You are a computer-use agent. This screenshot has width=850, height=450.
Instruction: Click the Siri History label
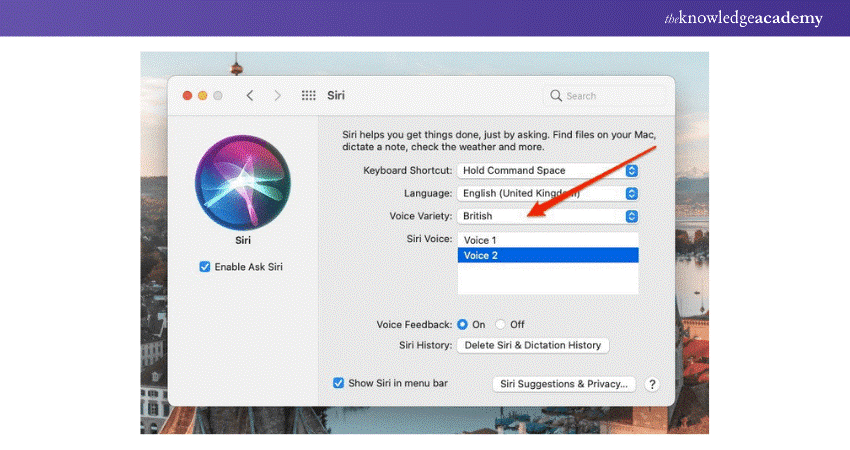(x=426, y=345)
